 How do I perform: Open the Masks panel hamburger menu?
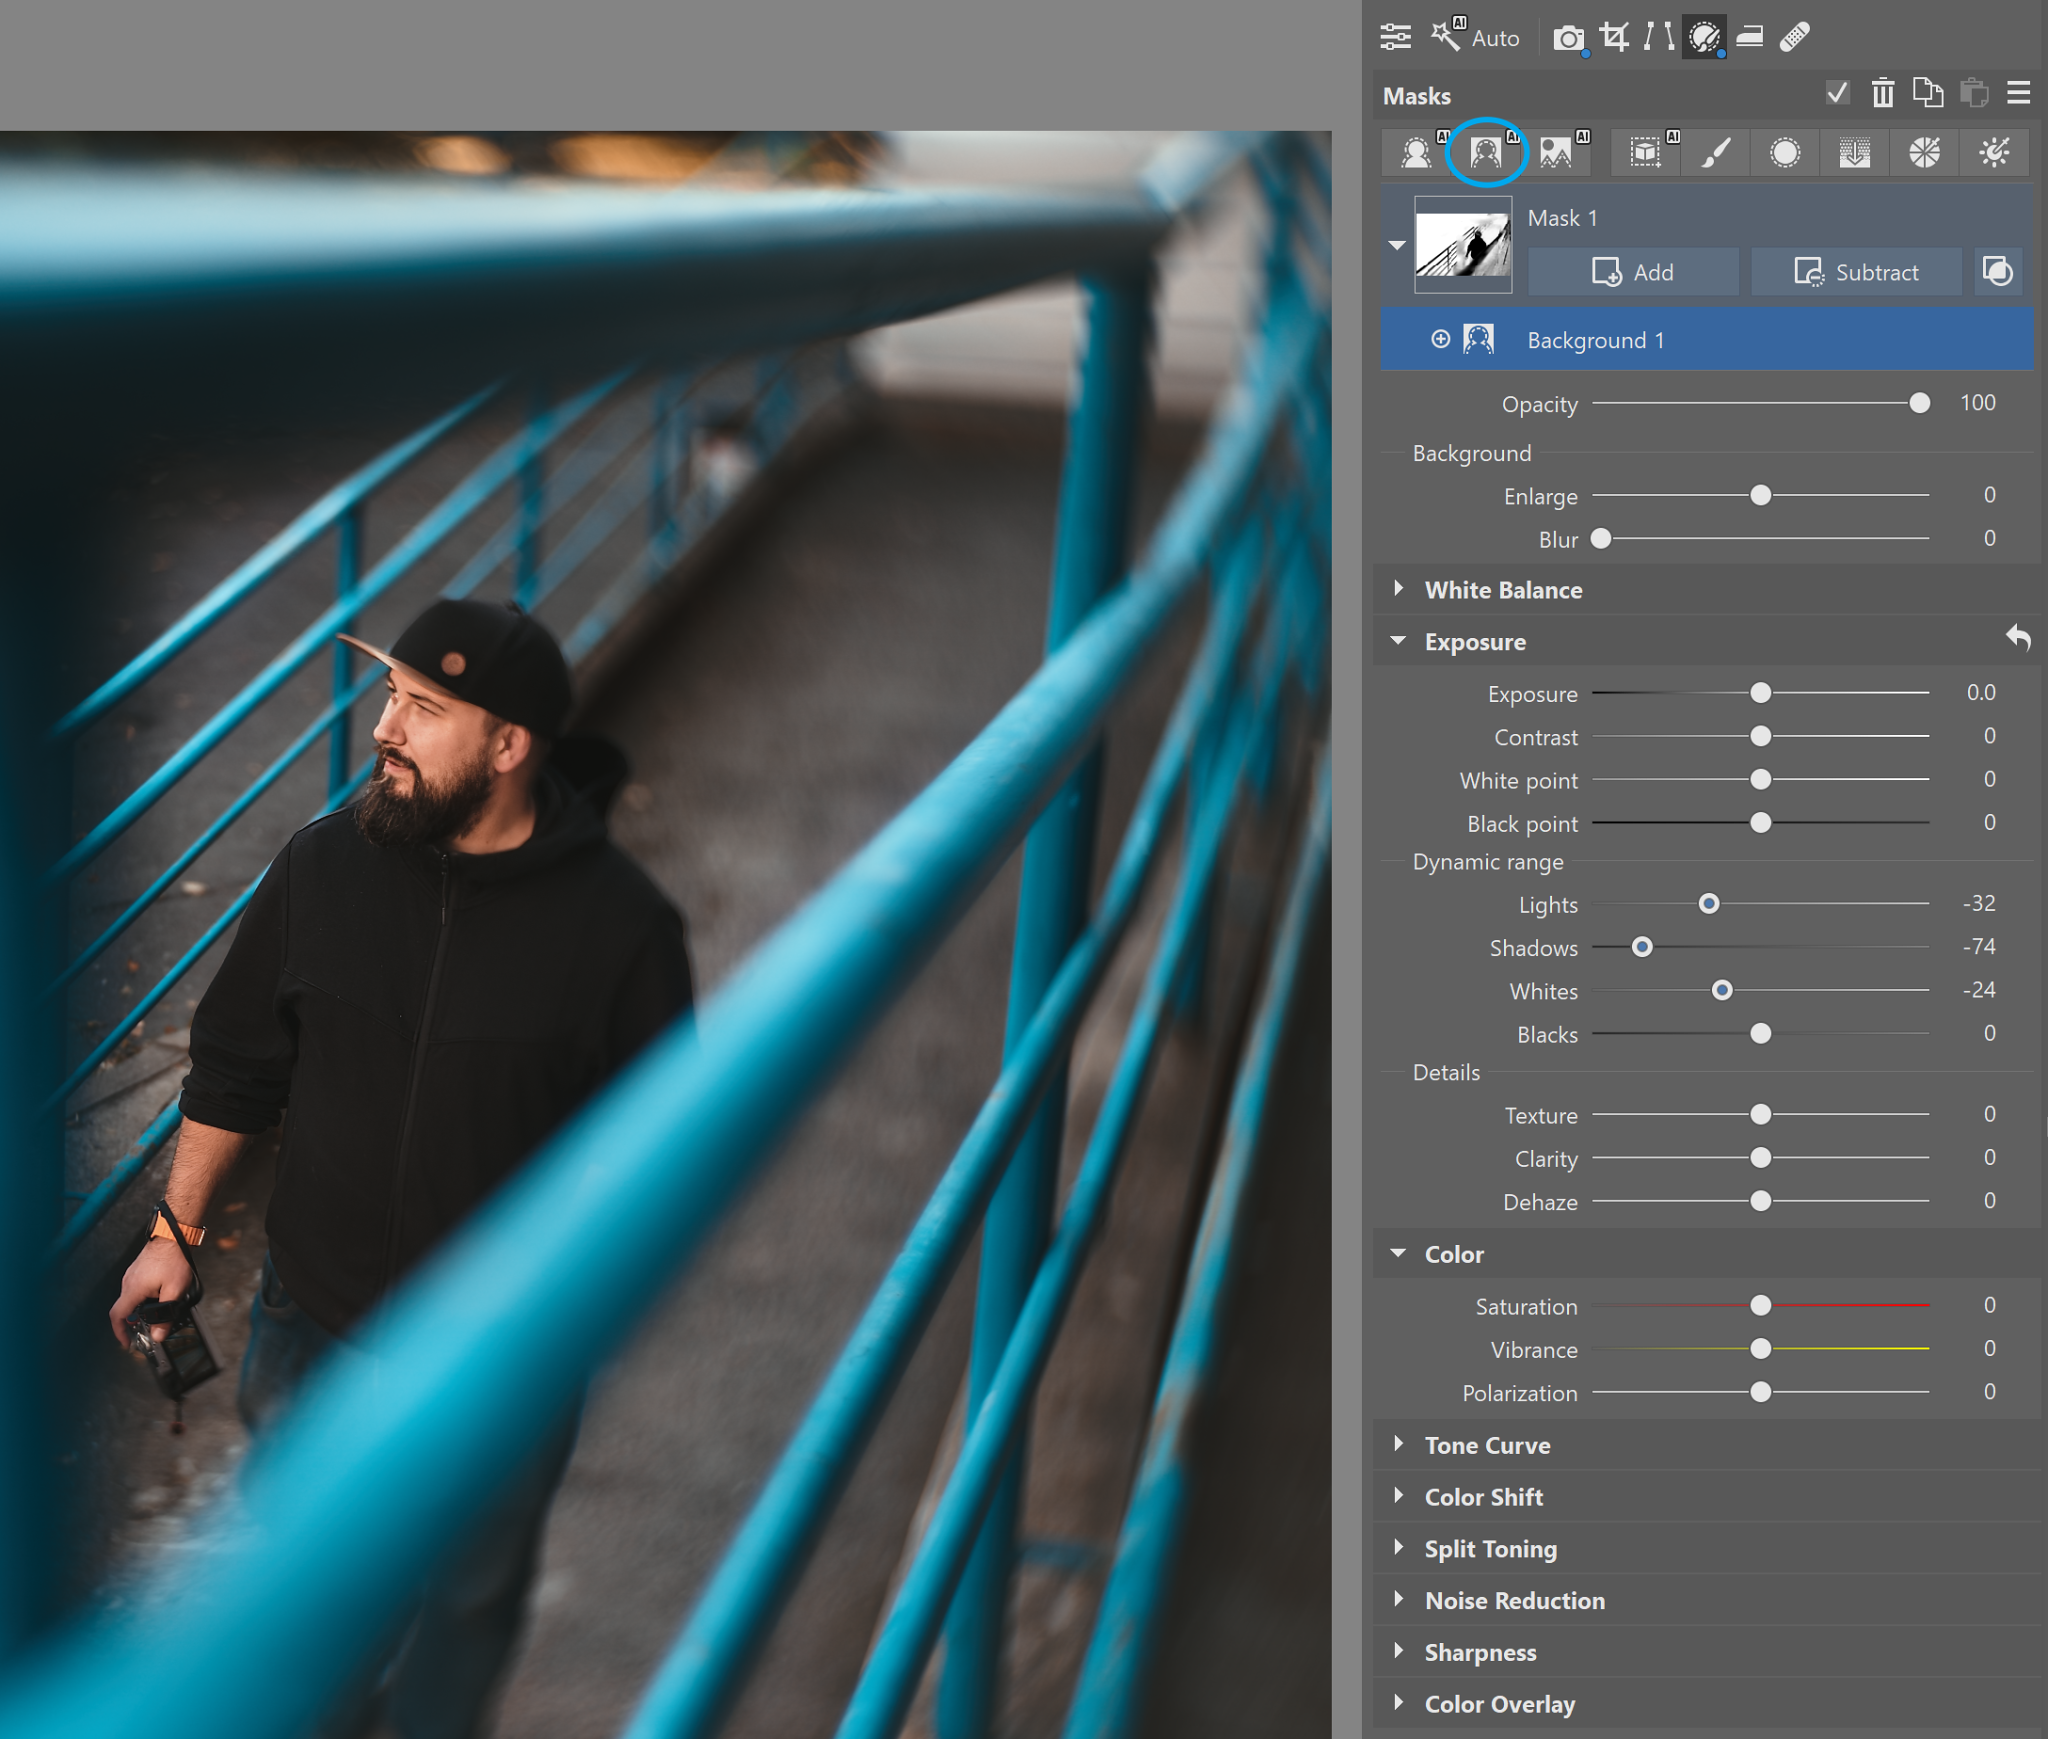pyautogui.click(x=2018, y=94)
